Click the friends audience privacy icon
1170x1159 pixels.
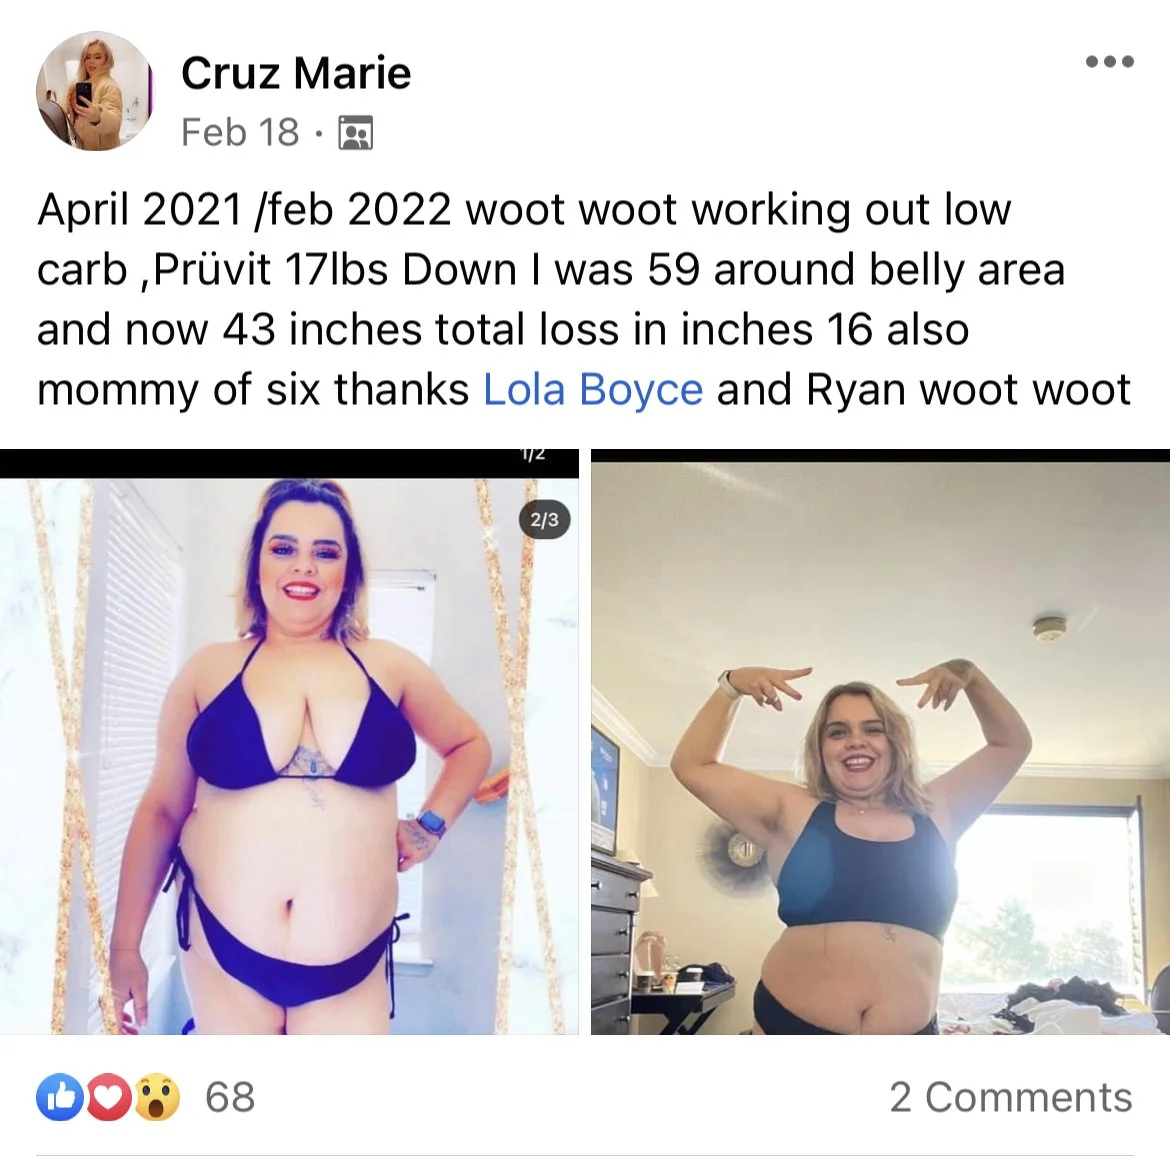point(356,133)
